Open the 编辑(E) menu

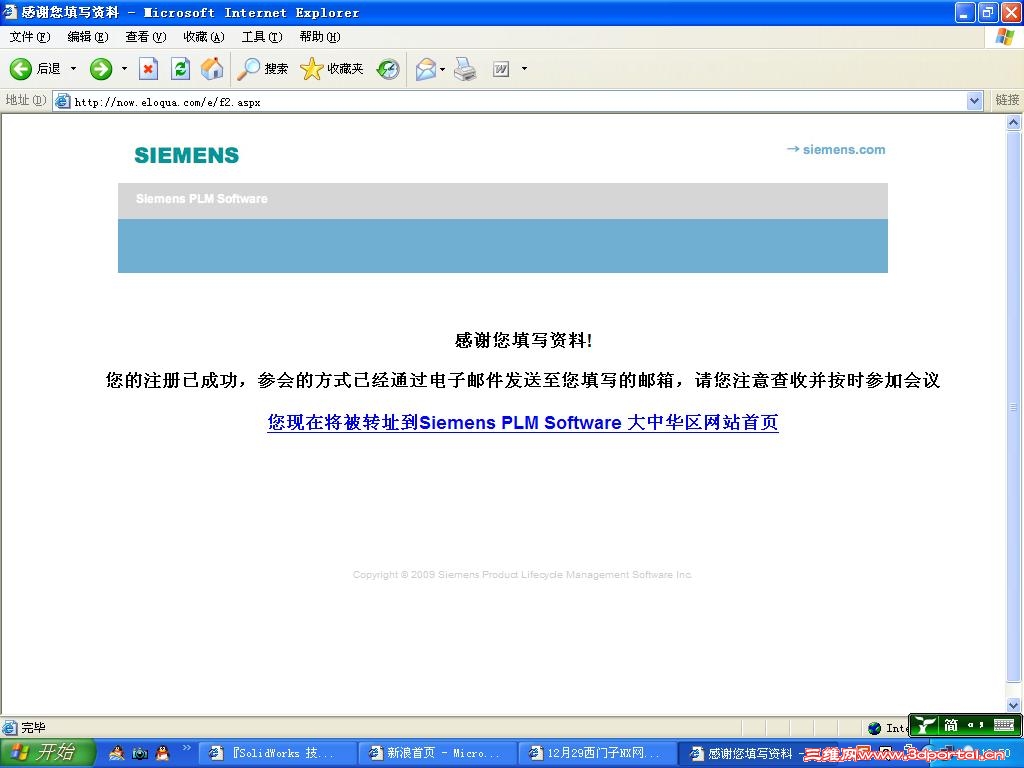(x=88, y=37)
